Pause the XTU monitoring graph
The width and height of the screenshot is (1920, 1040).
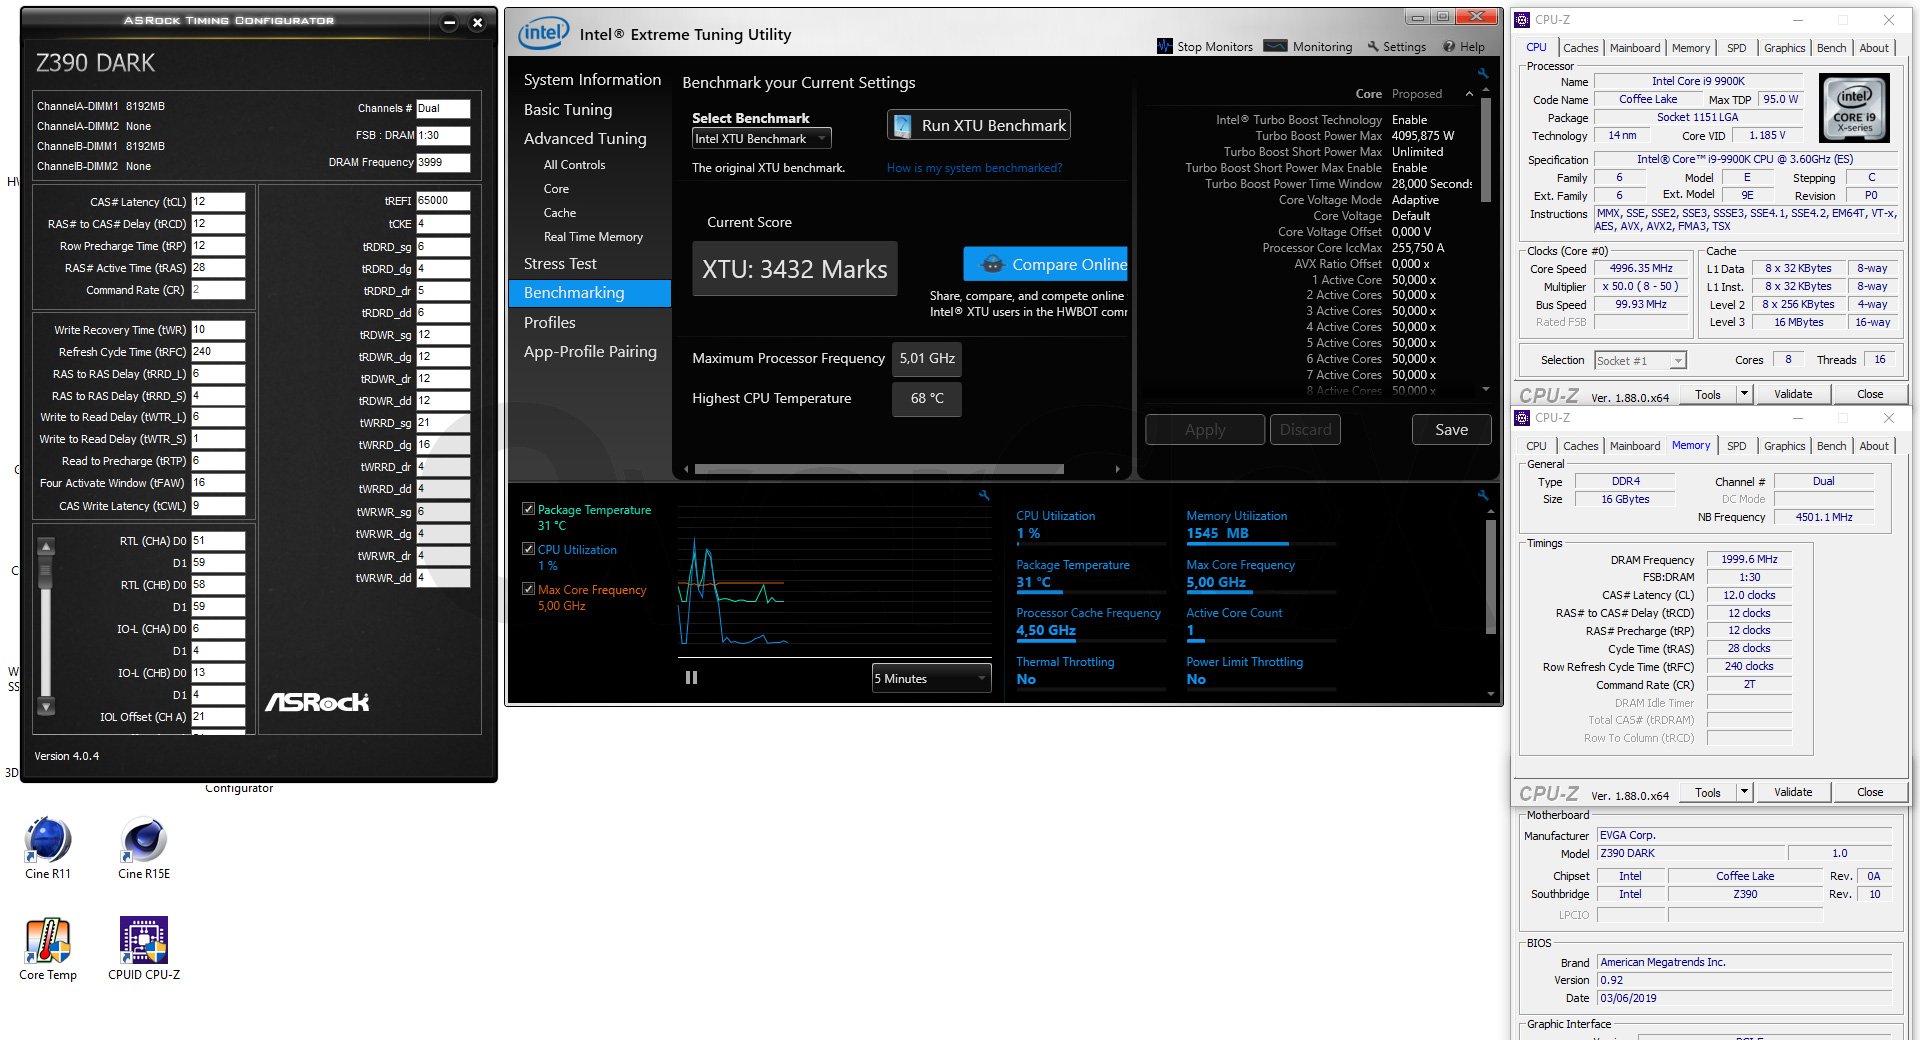(691, 677)
